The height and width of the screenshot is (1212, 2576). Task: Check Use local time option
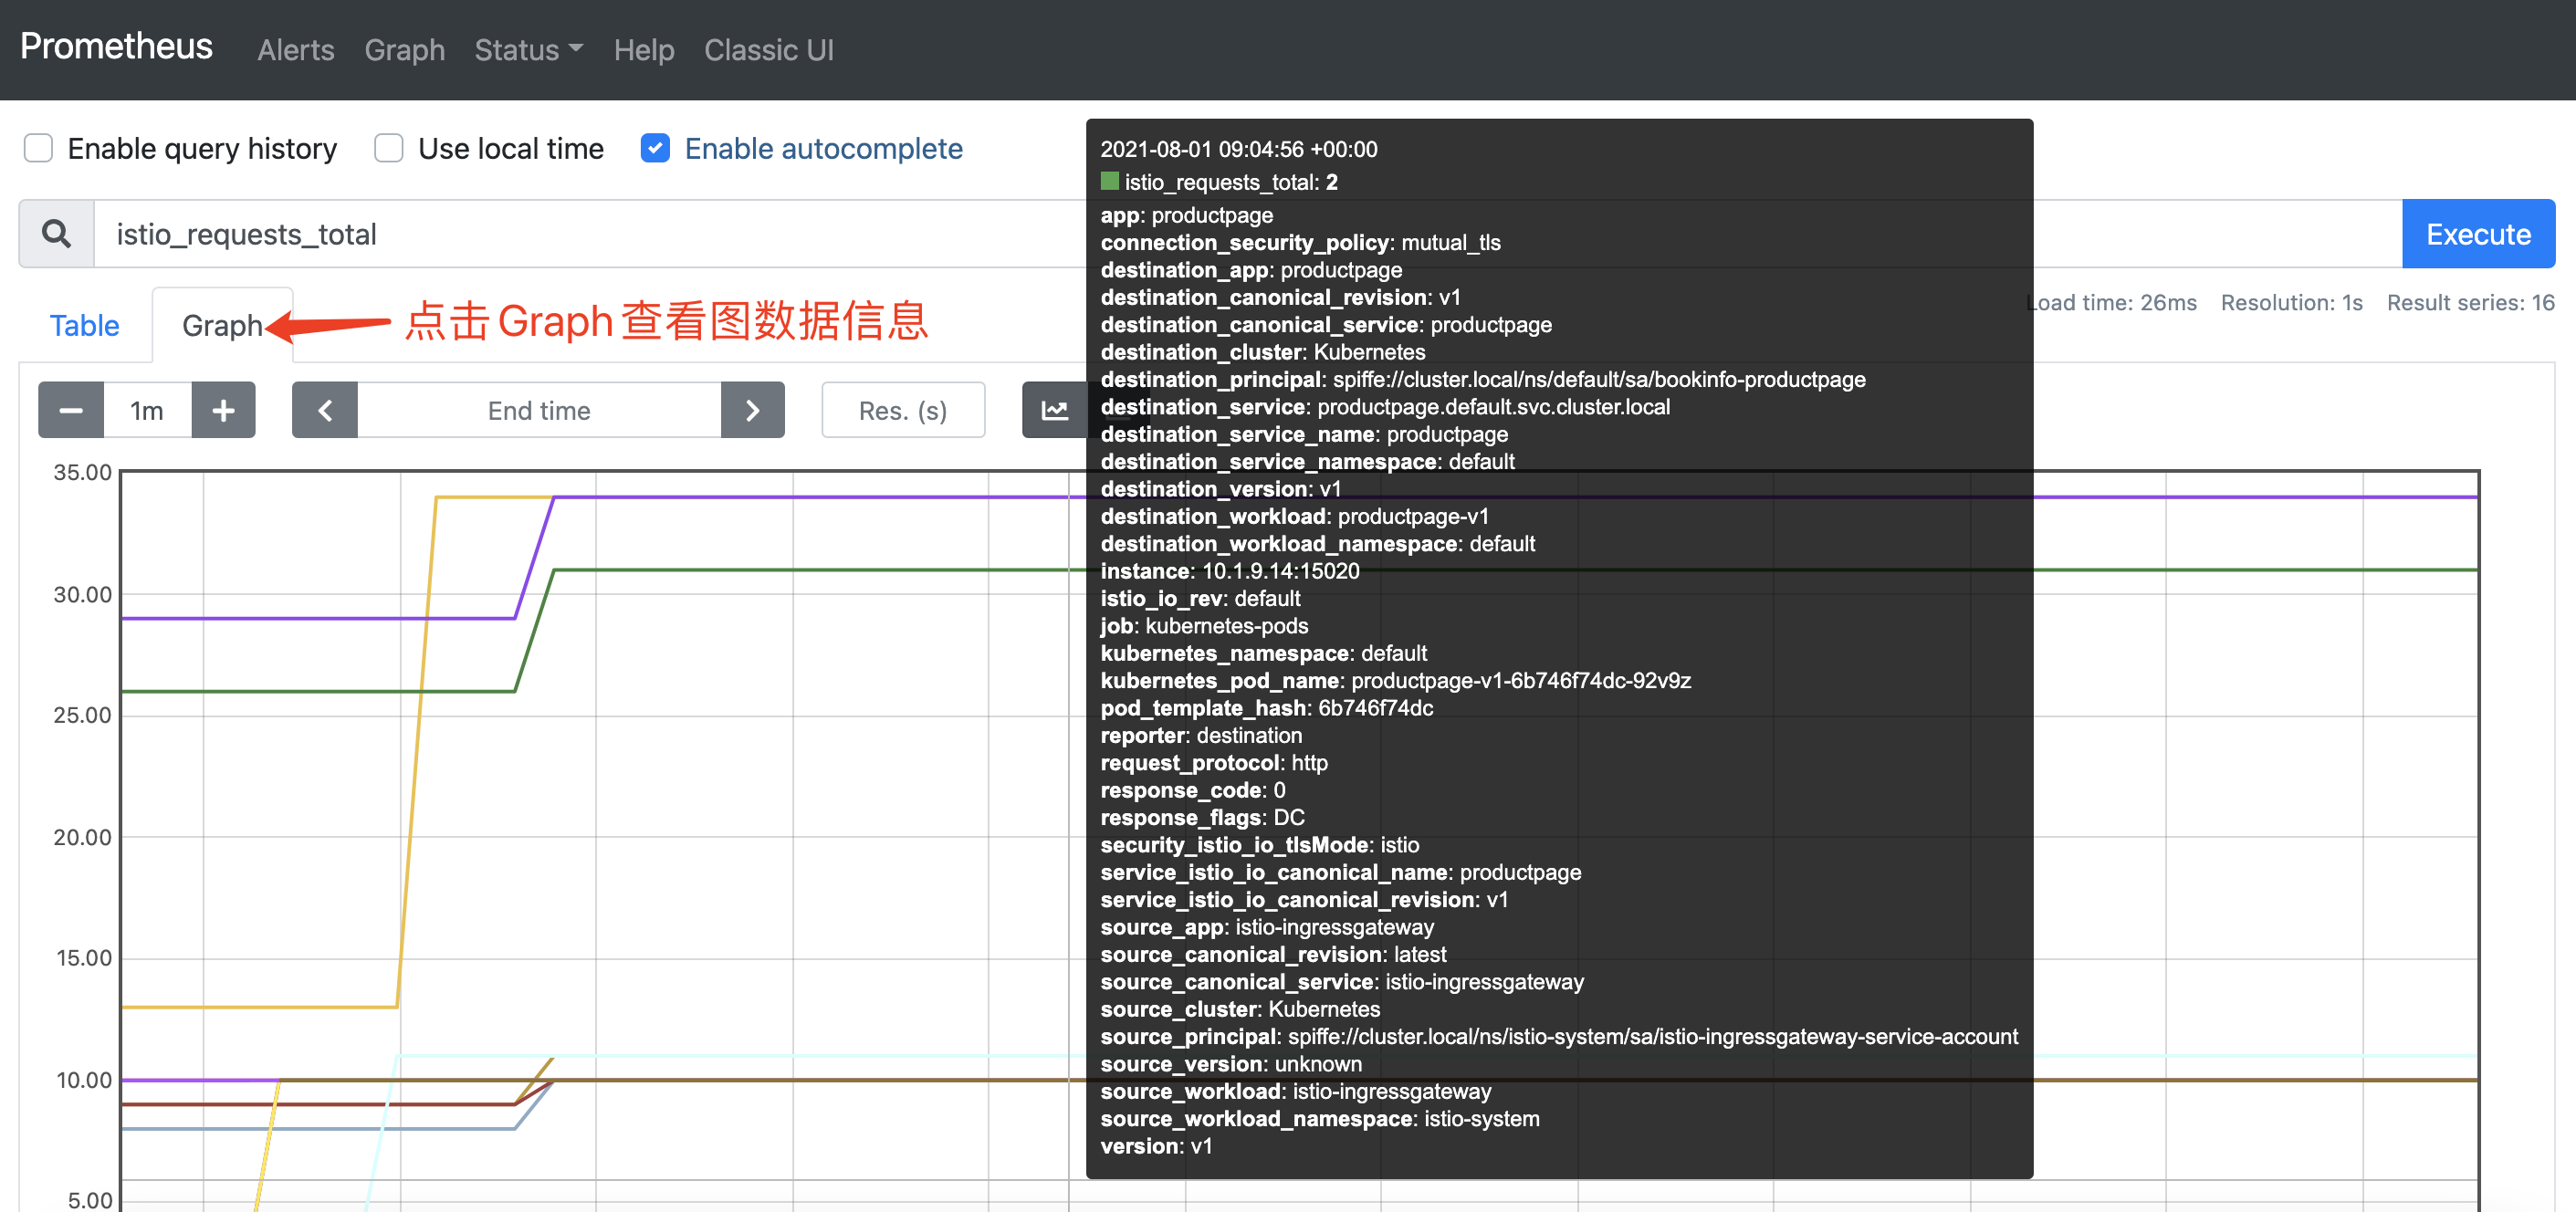(388, 148)
